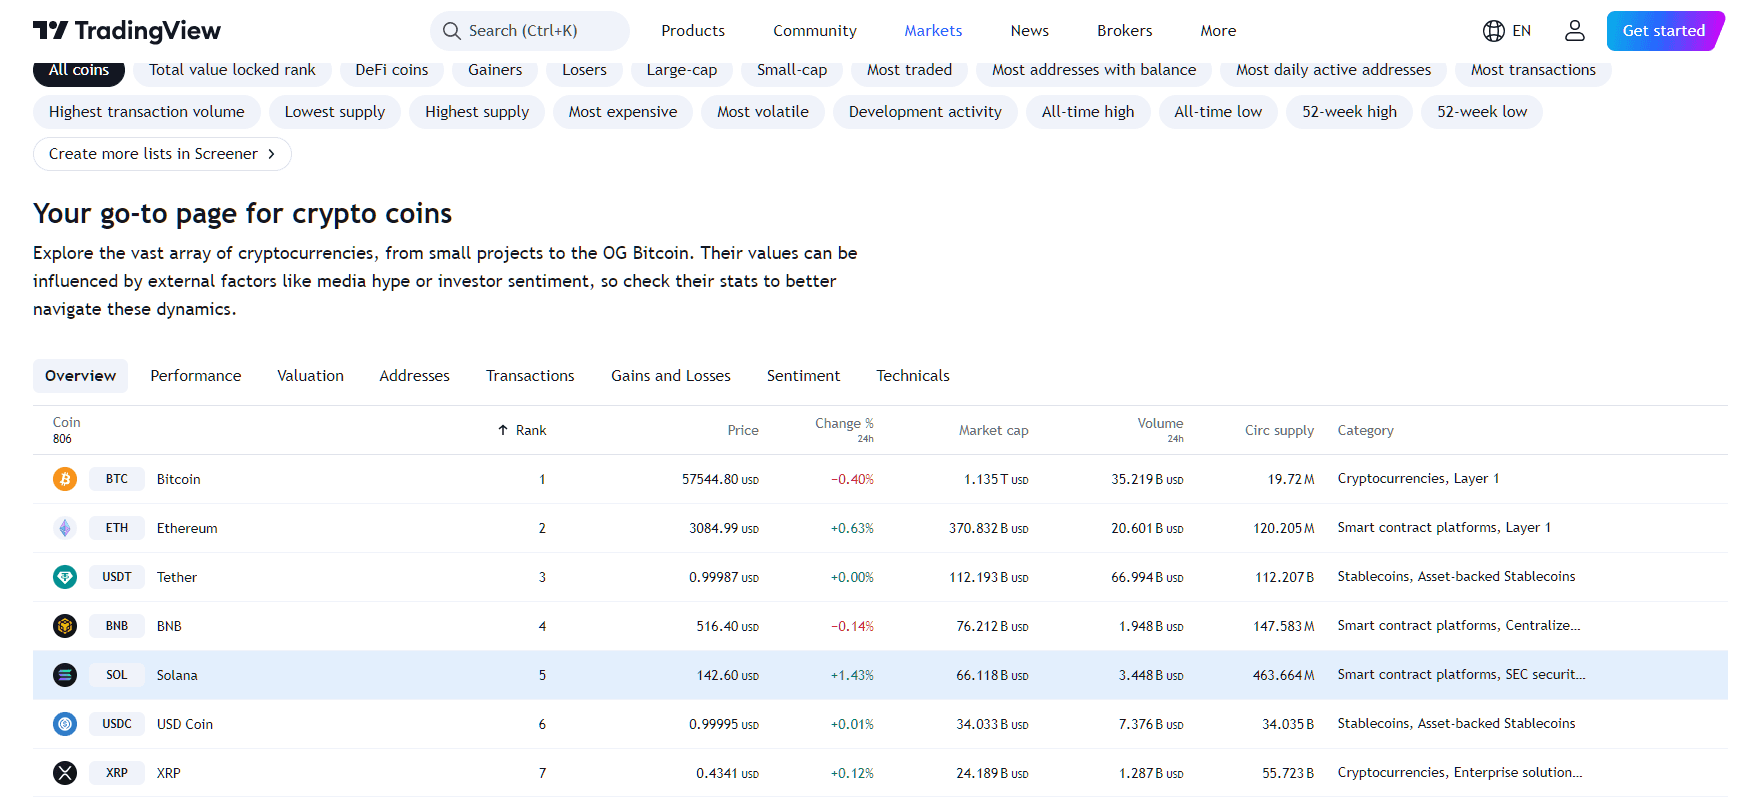Select the 52-week low chip

[1482, 112]
